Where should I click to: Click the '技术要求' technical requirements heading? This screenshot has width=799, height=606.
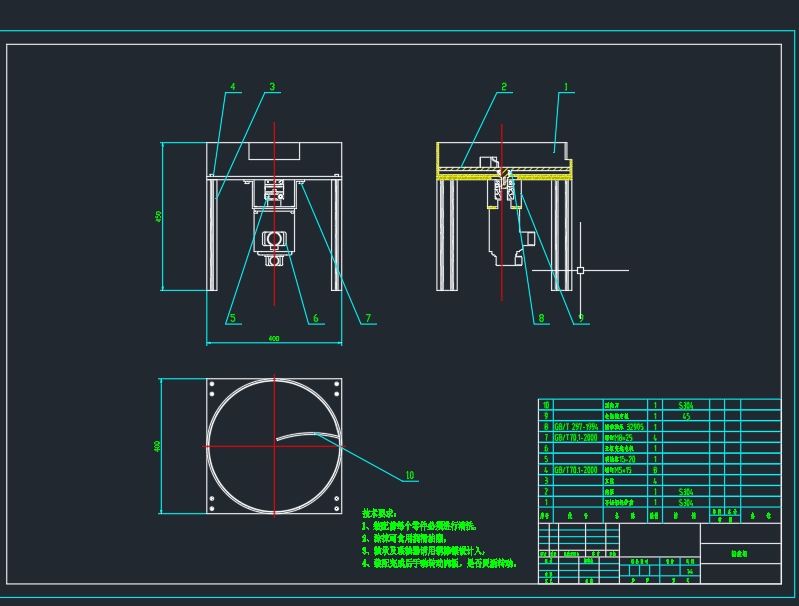click(x=379, y=513)
